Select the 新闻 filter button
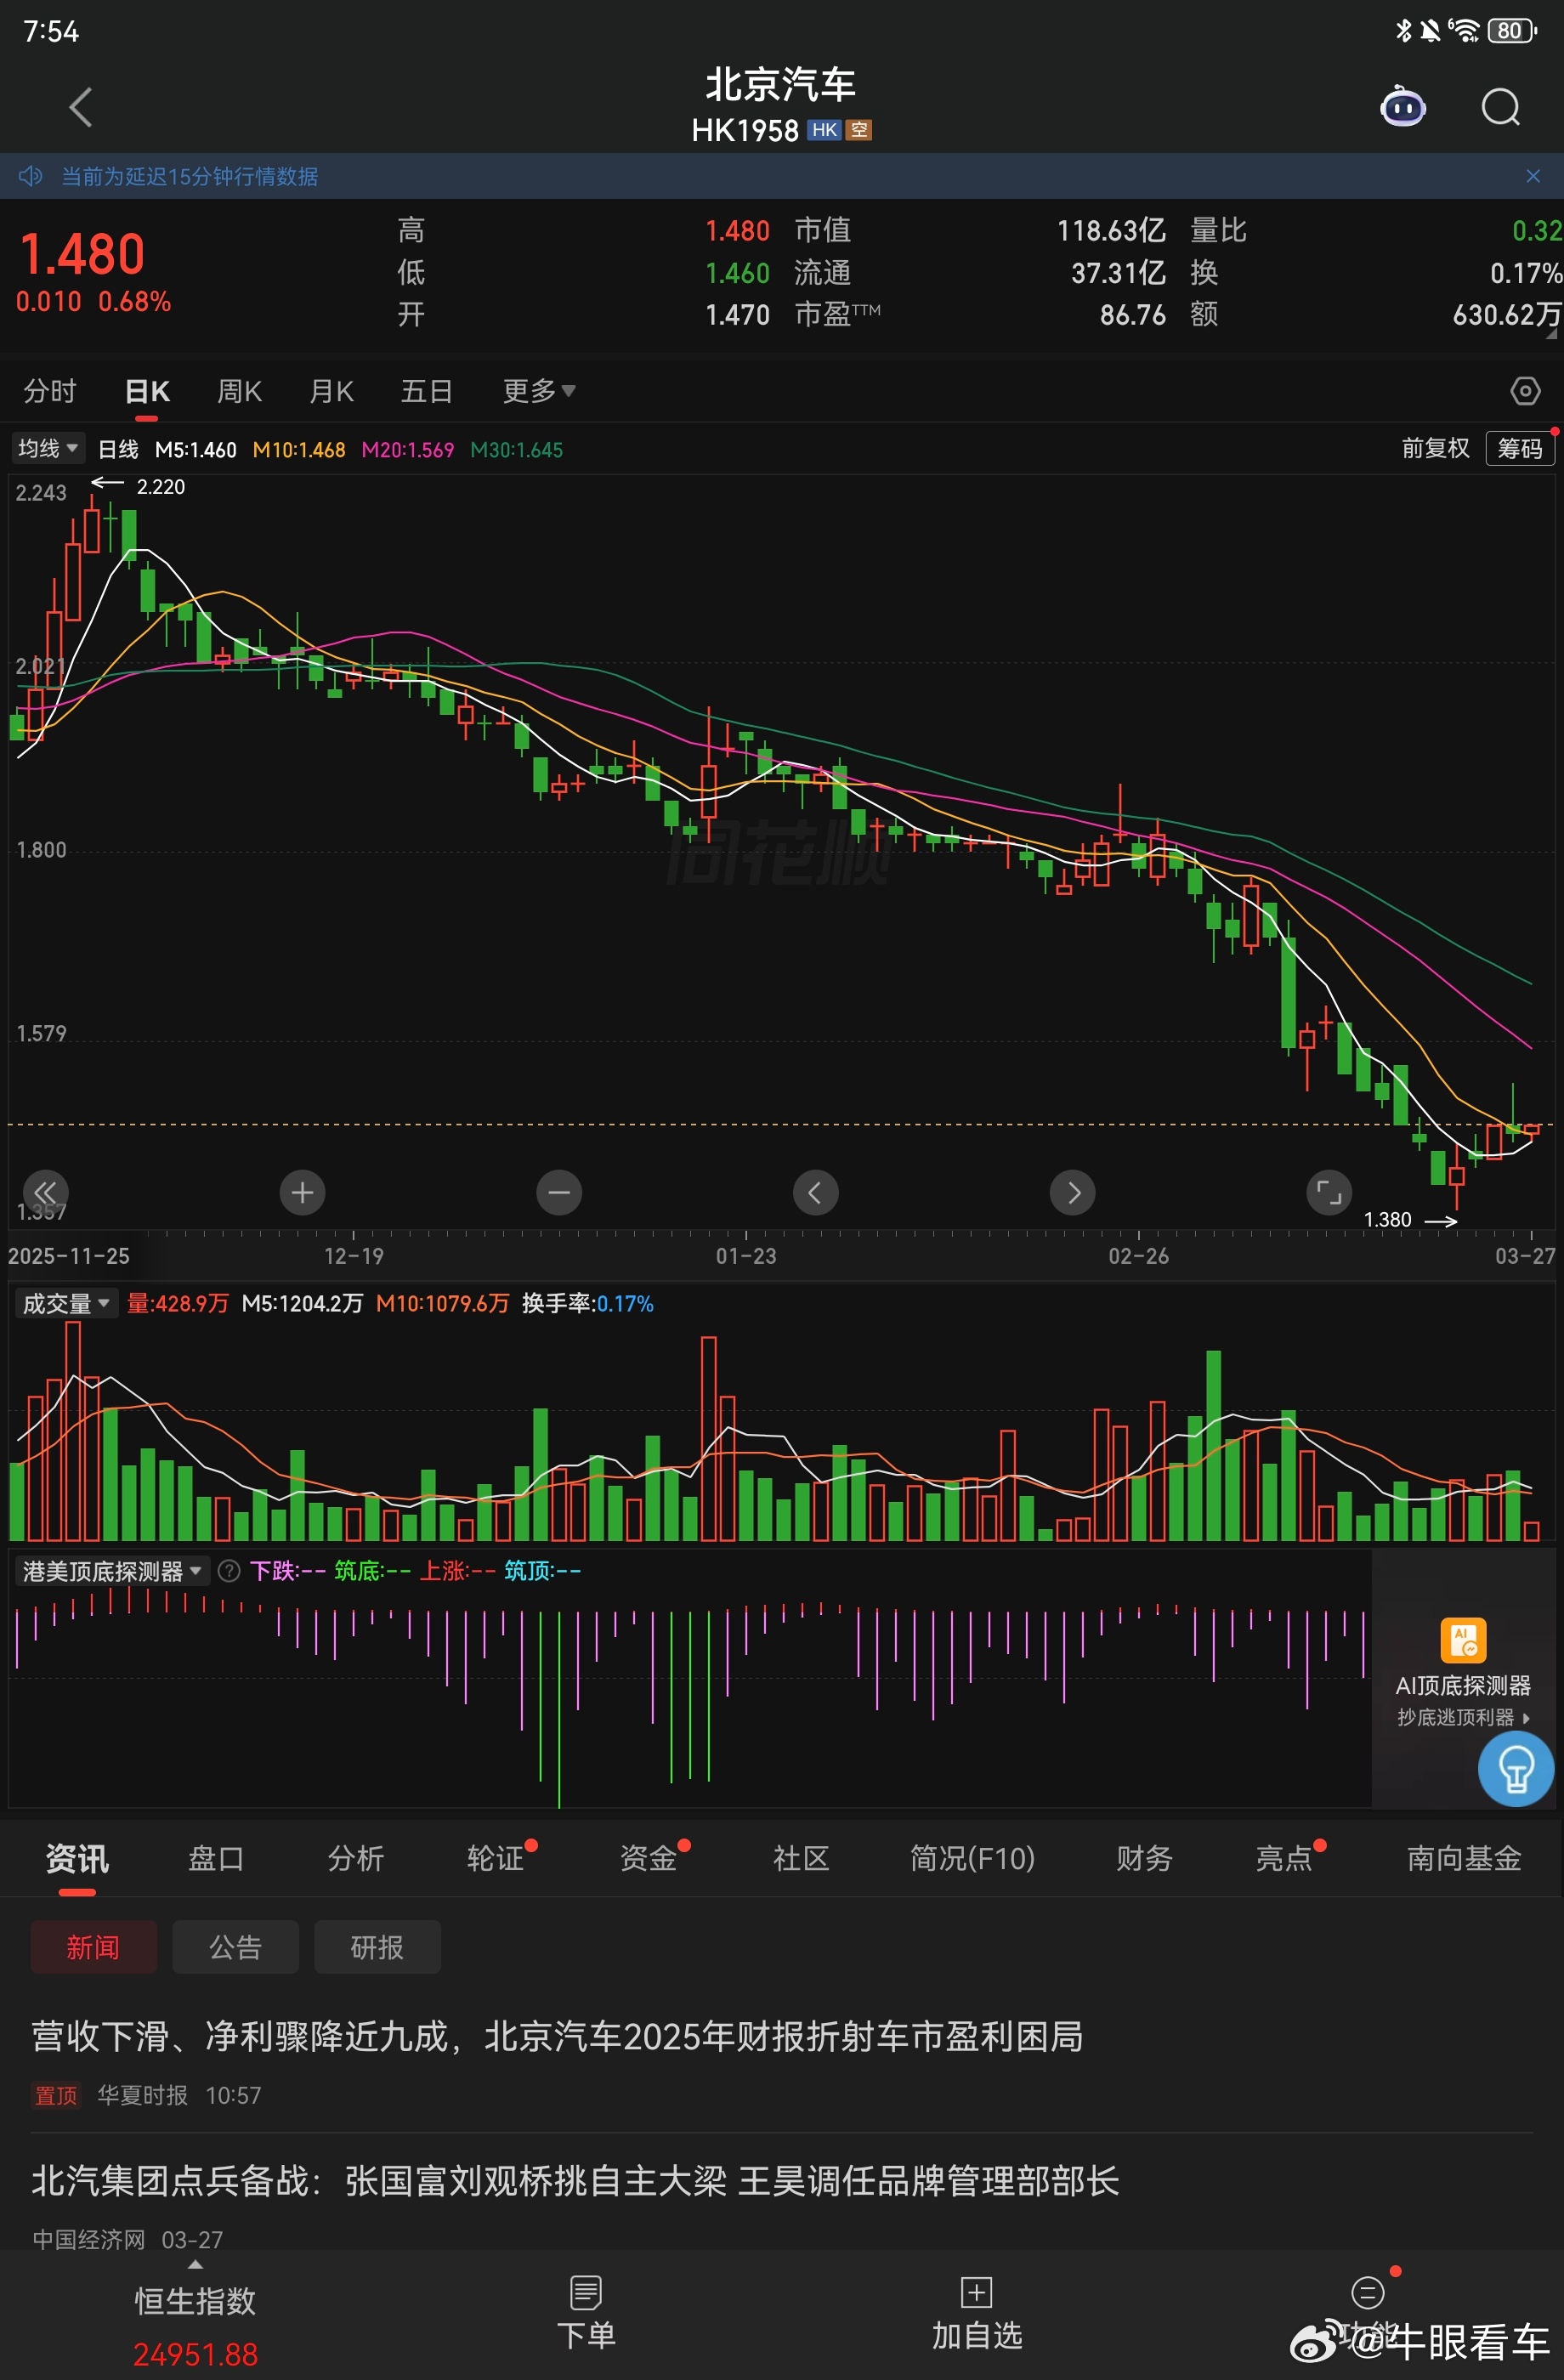The height and width of the screenshot is (2380, 1564). [93, 1947]
